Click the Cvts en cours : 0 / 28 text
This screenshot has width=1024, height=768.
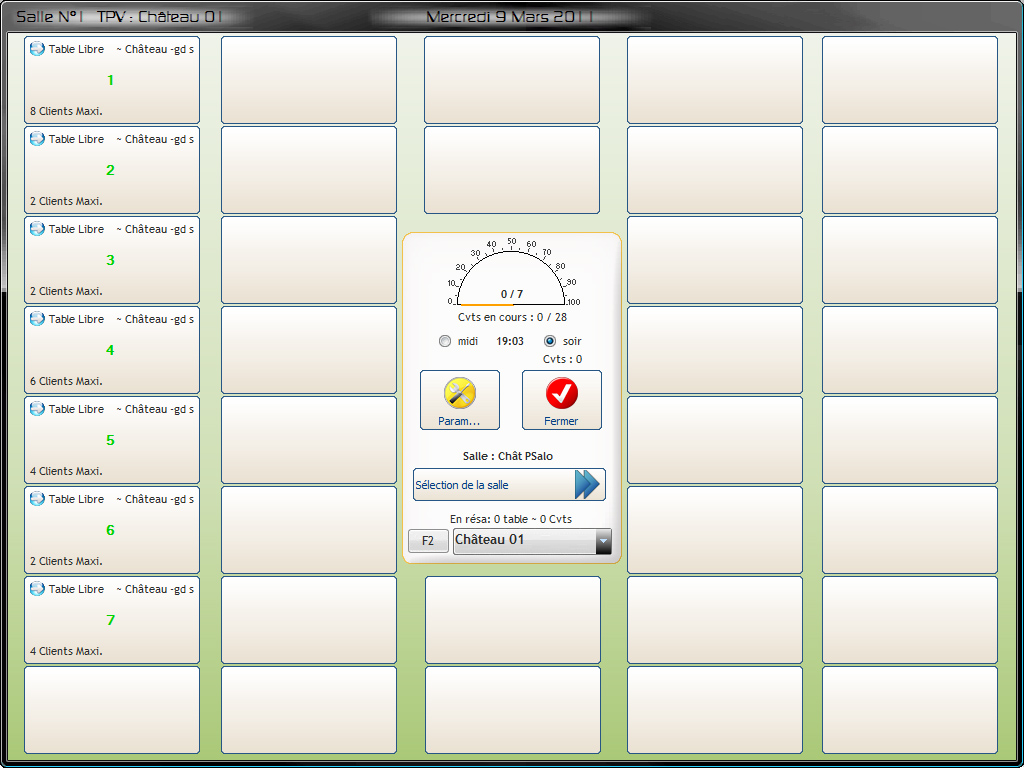pos(512,317)
